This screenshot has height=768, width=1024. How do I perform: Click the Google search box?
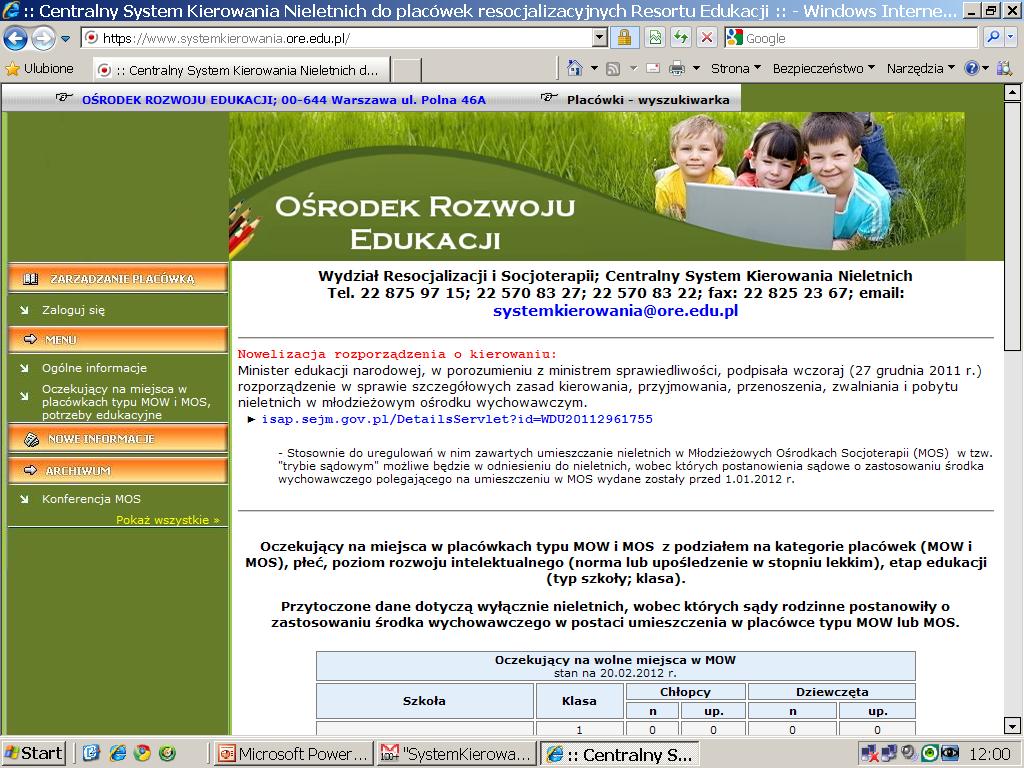click(850, 38)
